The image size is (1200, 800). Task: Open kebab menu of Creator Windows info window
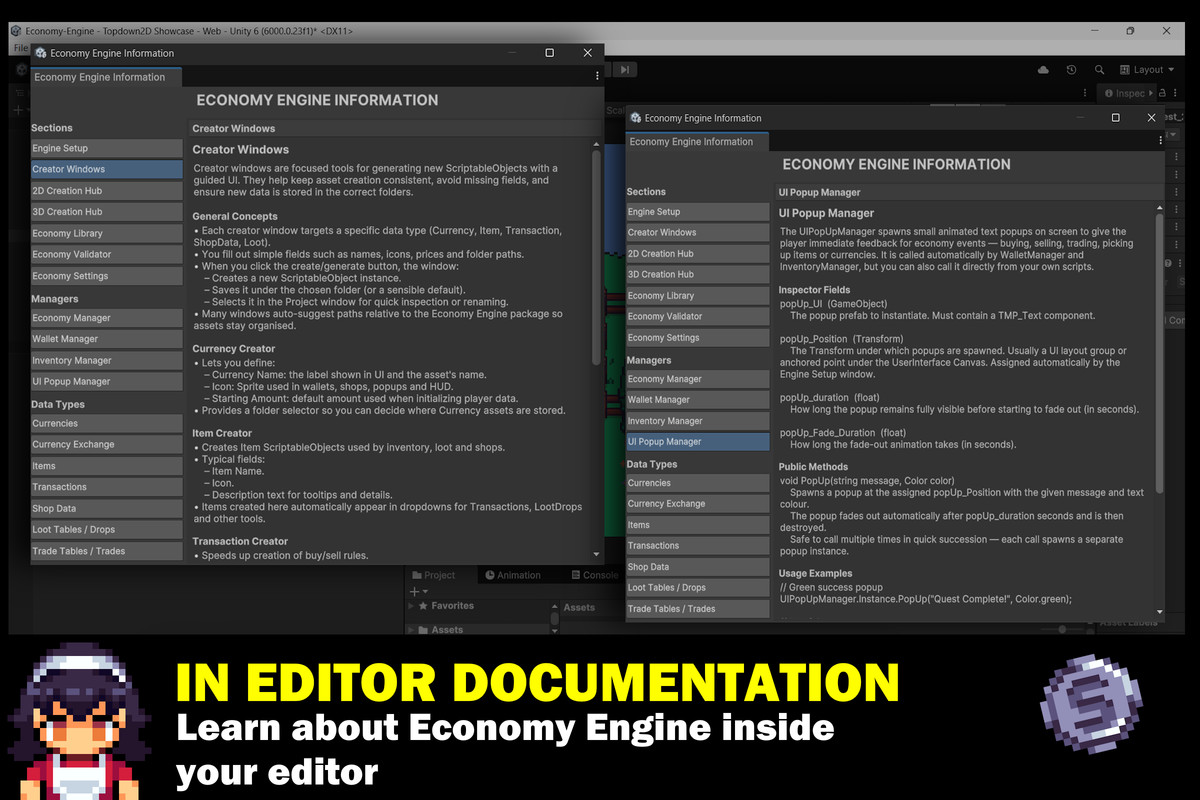(x=597, y=76)
